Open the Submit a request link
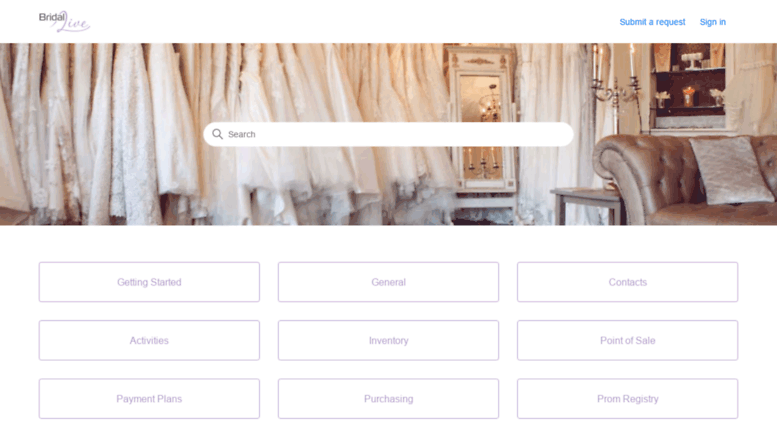The image size is (777, 423). tap(652, 22)
